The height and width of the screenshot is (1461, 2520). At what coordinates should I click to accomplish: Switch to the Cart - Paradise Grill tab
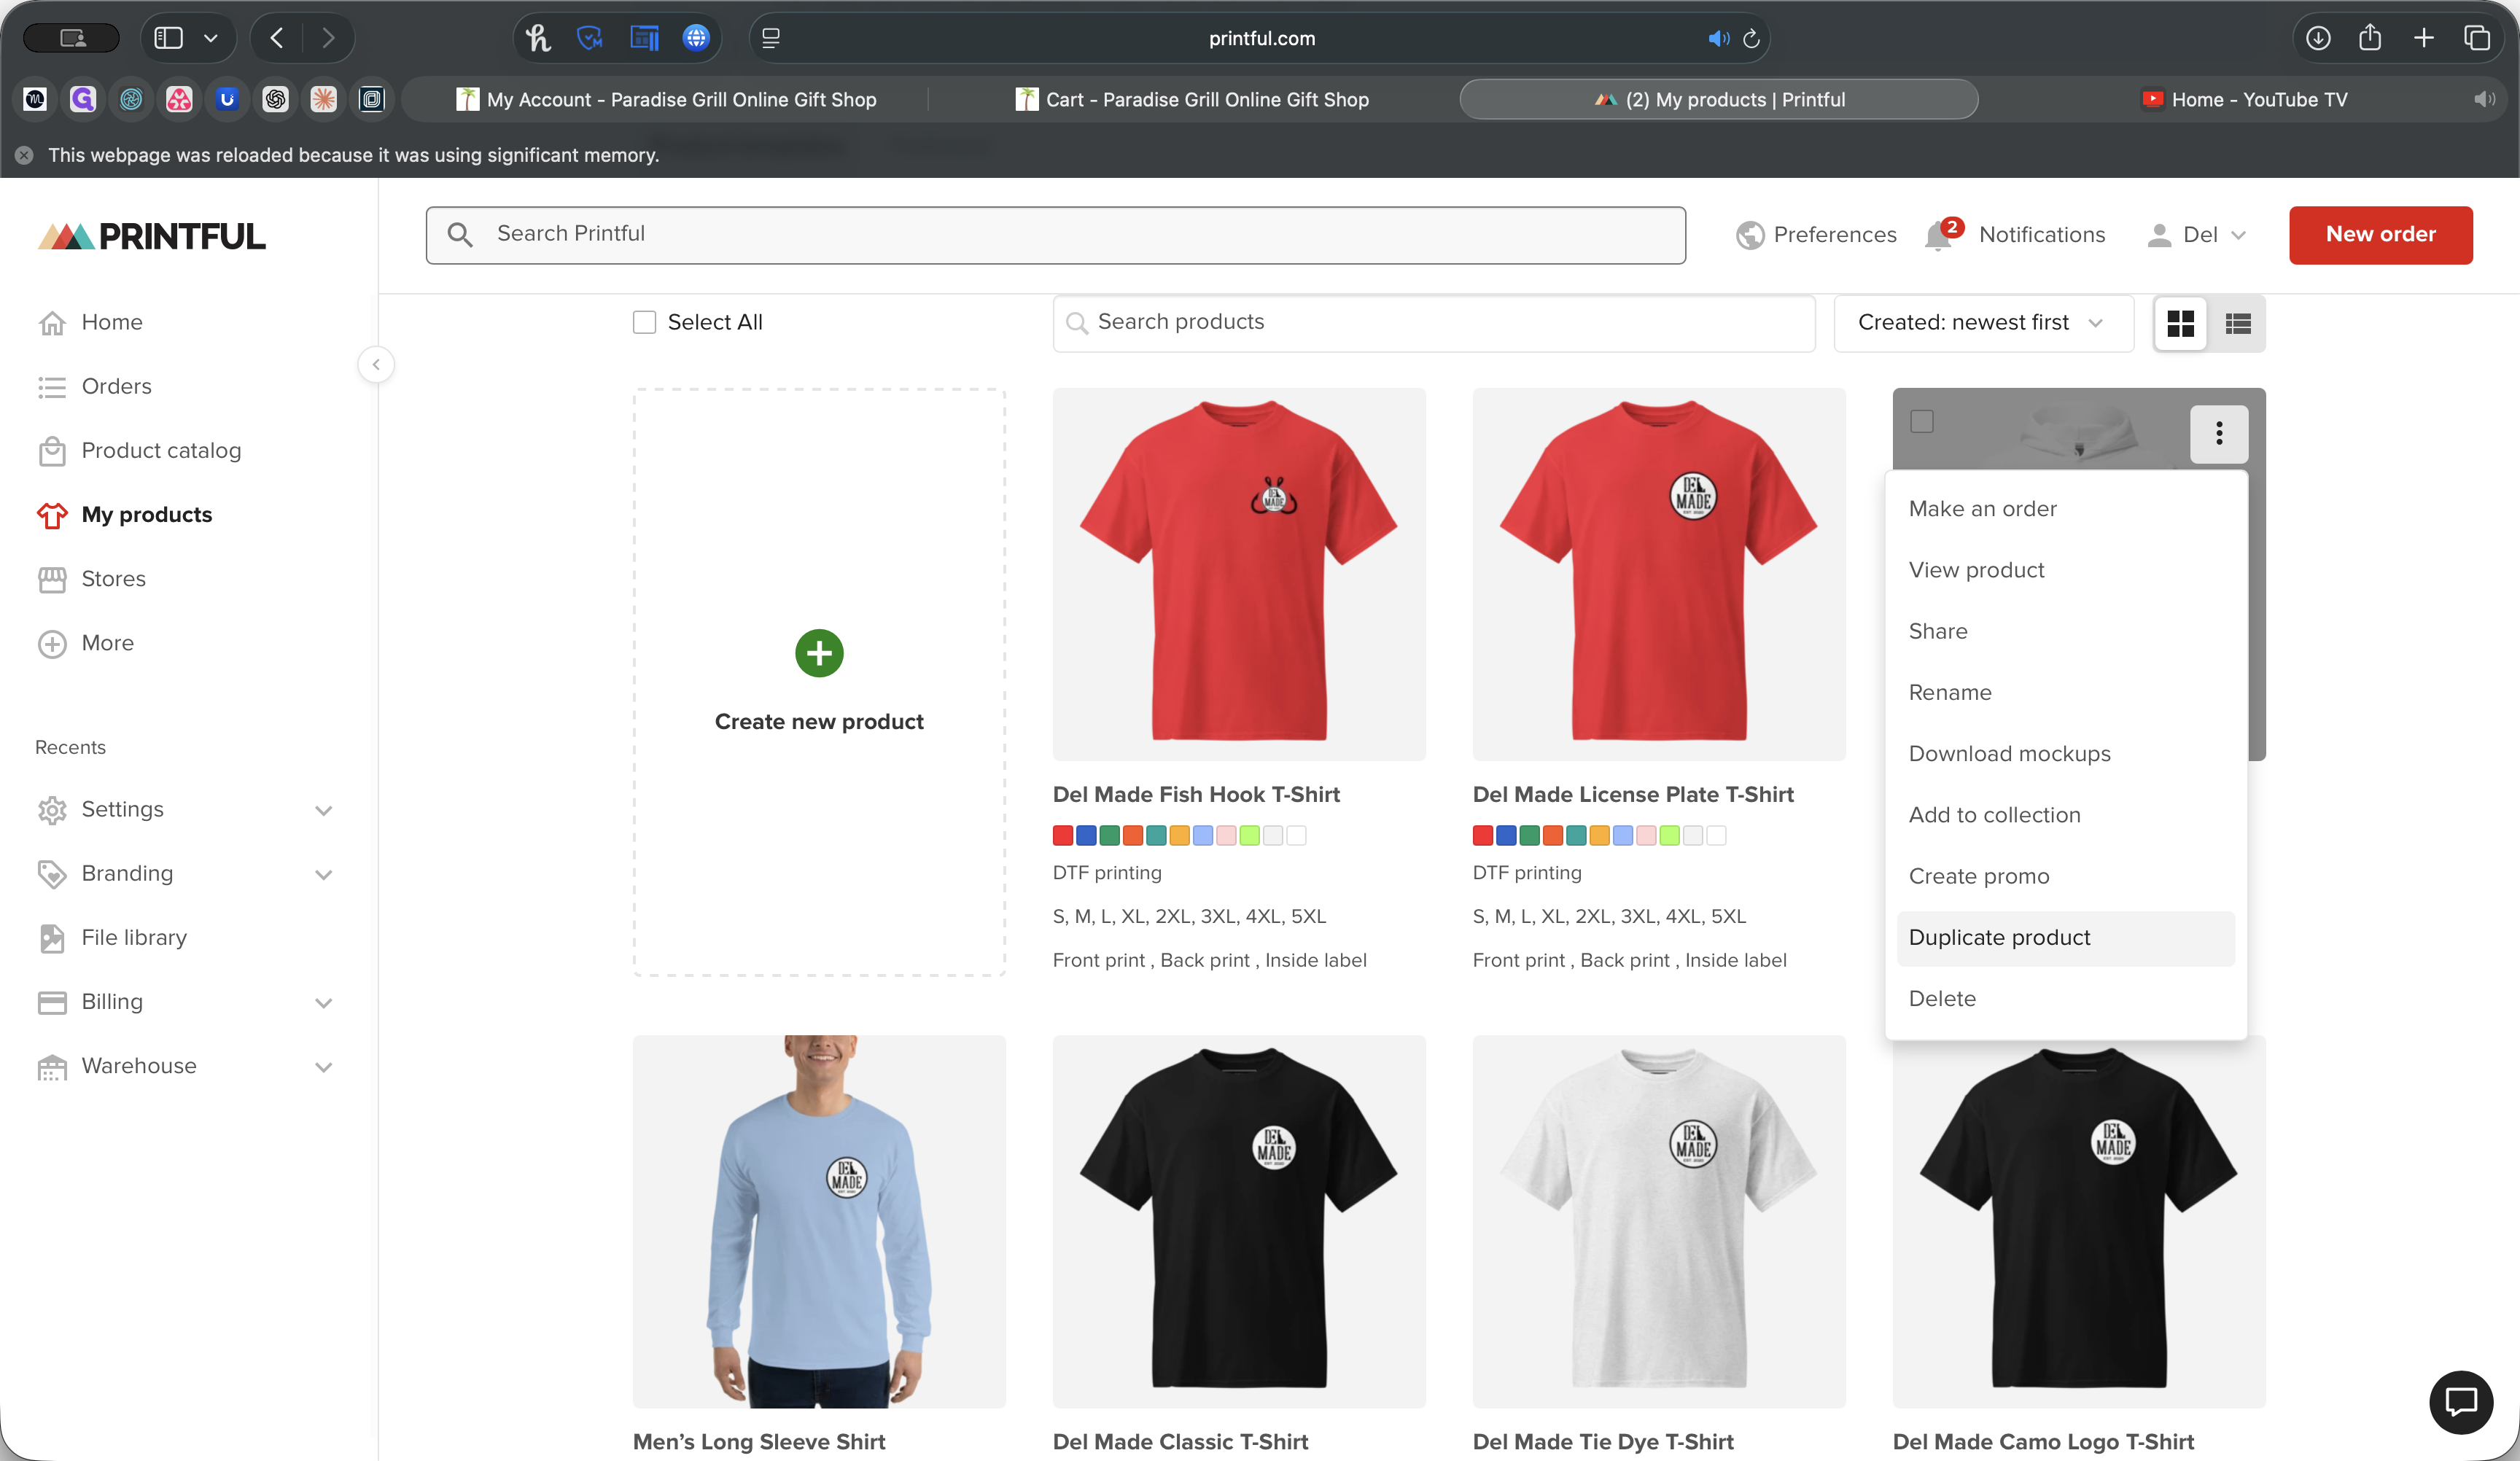coord(1190,99)
